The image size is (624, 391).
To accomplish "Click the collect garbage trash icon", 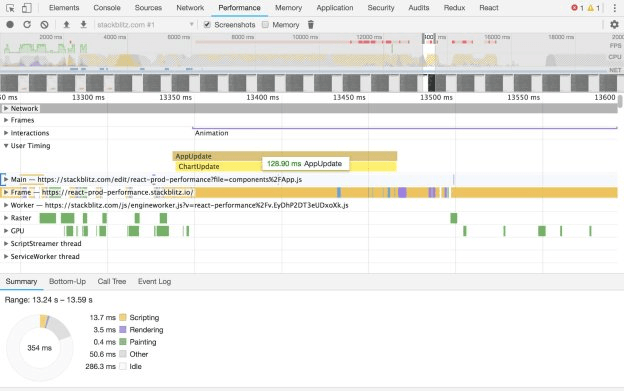I will tap(311, 25).
